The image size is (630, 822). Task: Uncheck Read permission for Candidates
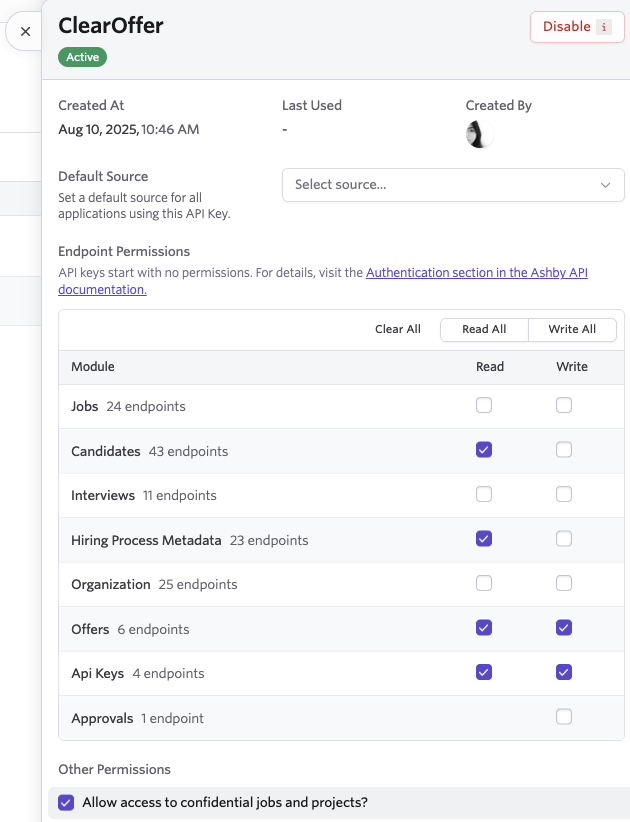coord(484,450)
